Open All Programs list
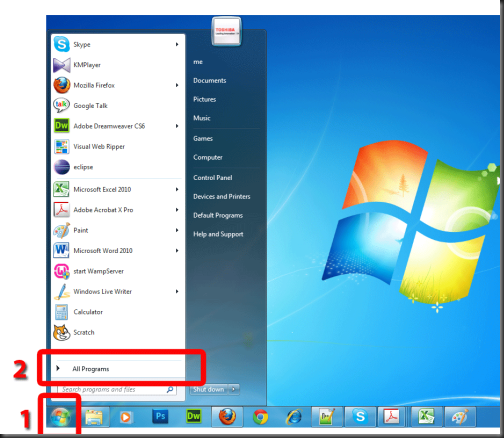 coord(118,369)
